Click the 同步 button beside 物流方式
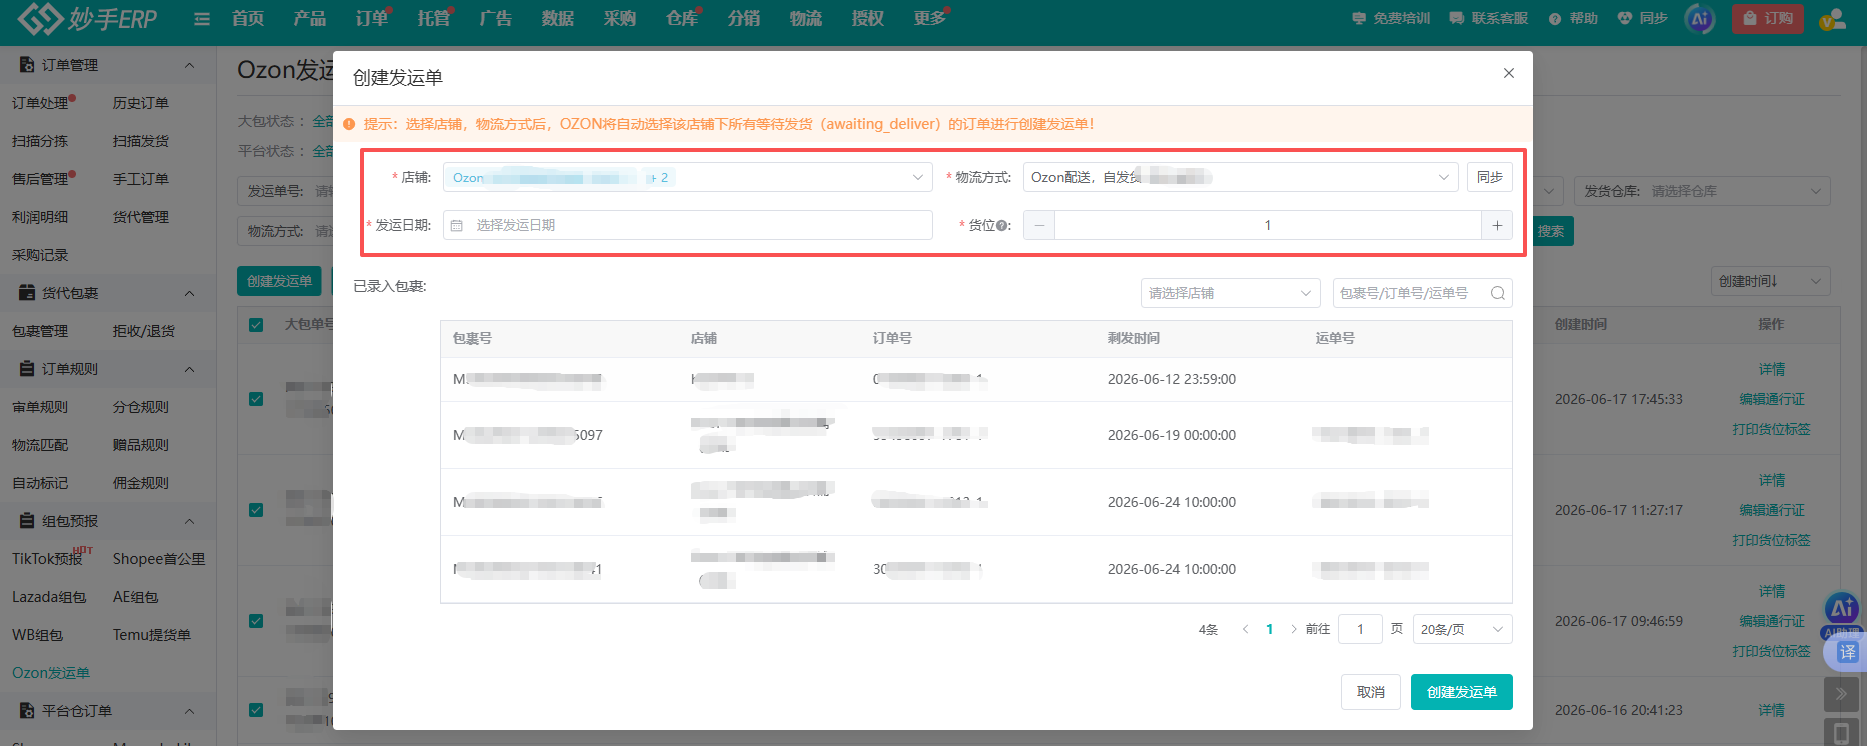Viewport: 1867px width, 746px height. tap(1490, 177)
